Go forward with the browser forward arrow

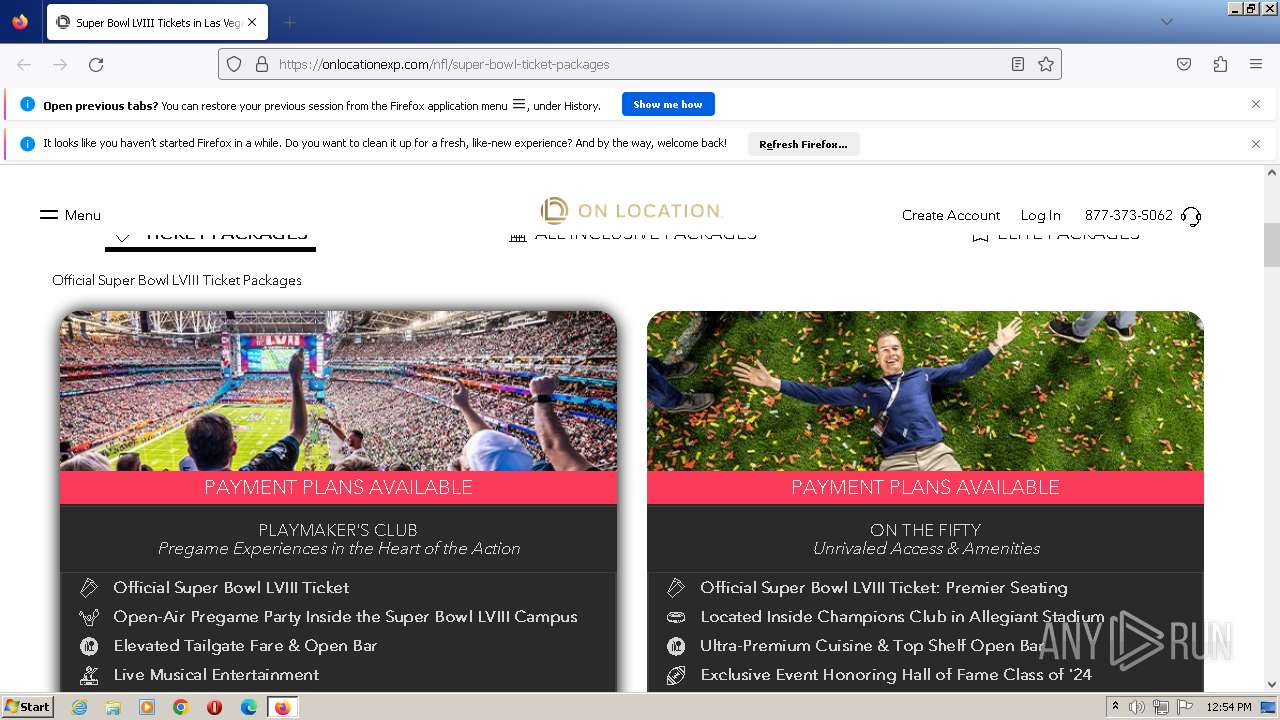coord(60,64)
